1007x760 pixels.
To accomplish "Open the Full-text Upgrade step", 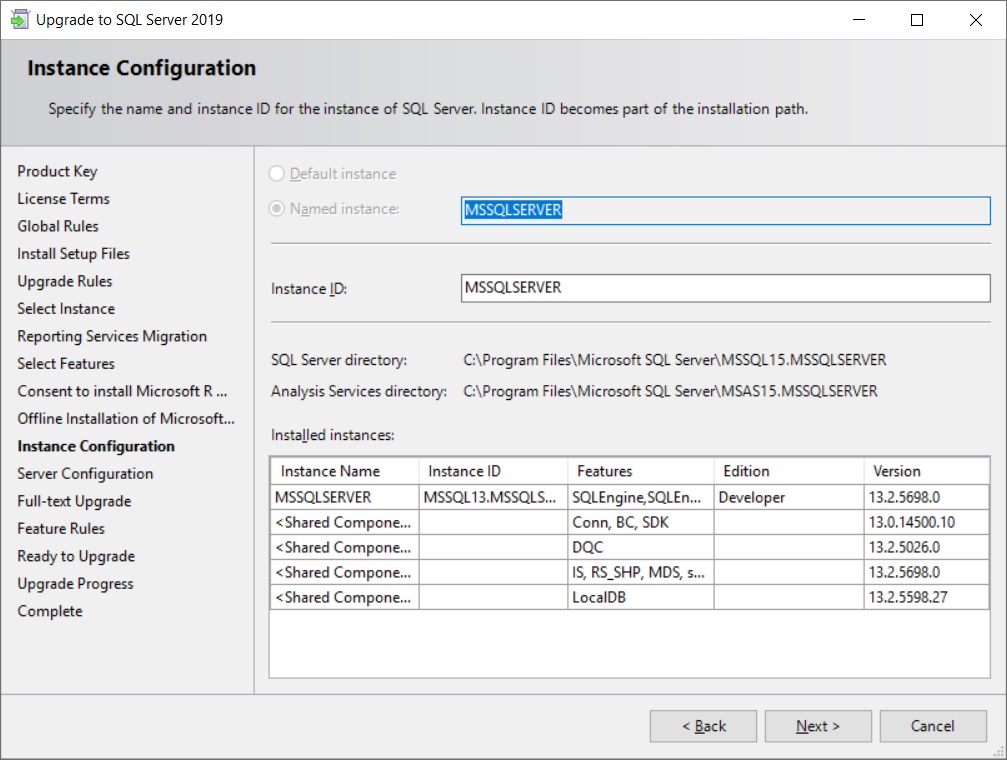I will point(74,501).
